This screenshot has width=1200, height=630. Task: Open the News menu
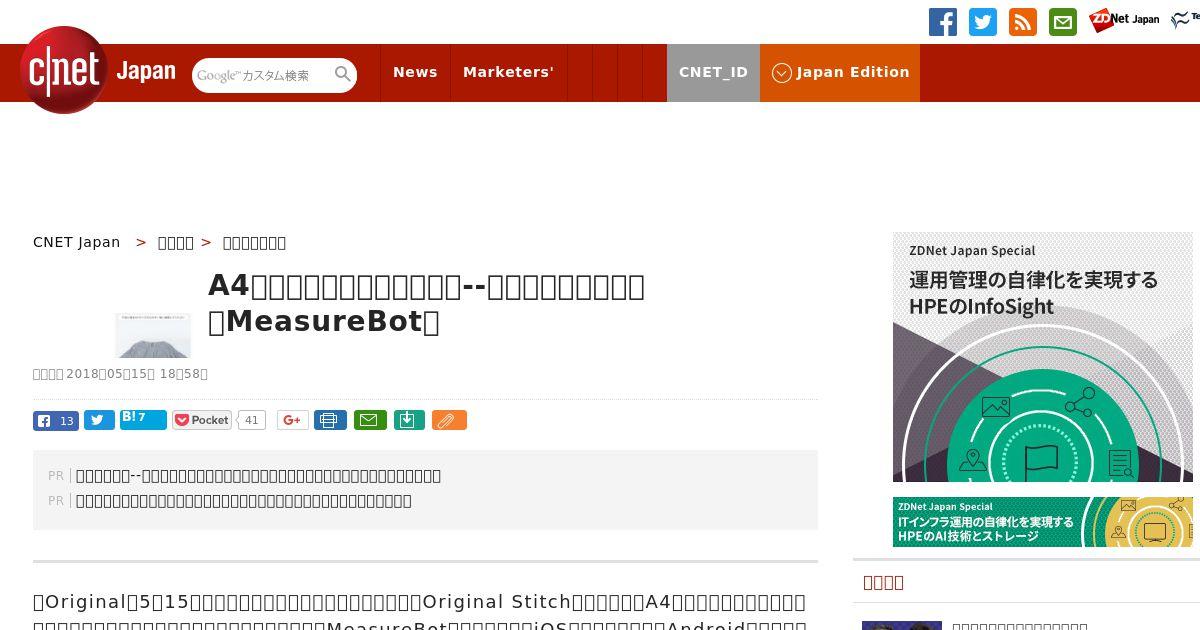tap(415, 72)
